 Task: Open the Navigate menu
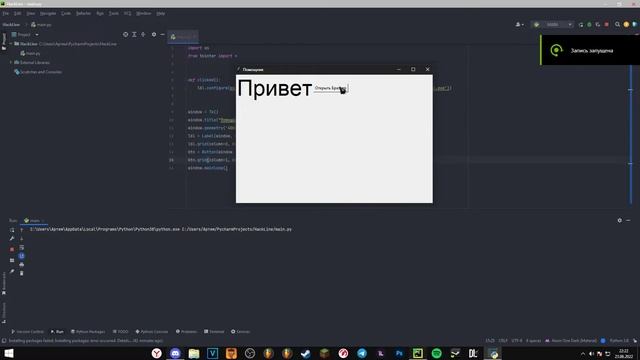pyautogui.click(x=48, y=13)
